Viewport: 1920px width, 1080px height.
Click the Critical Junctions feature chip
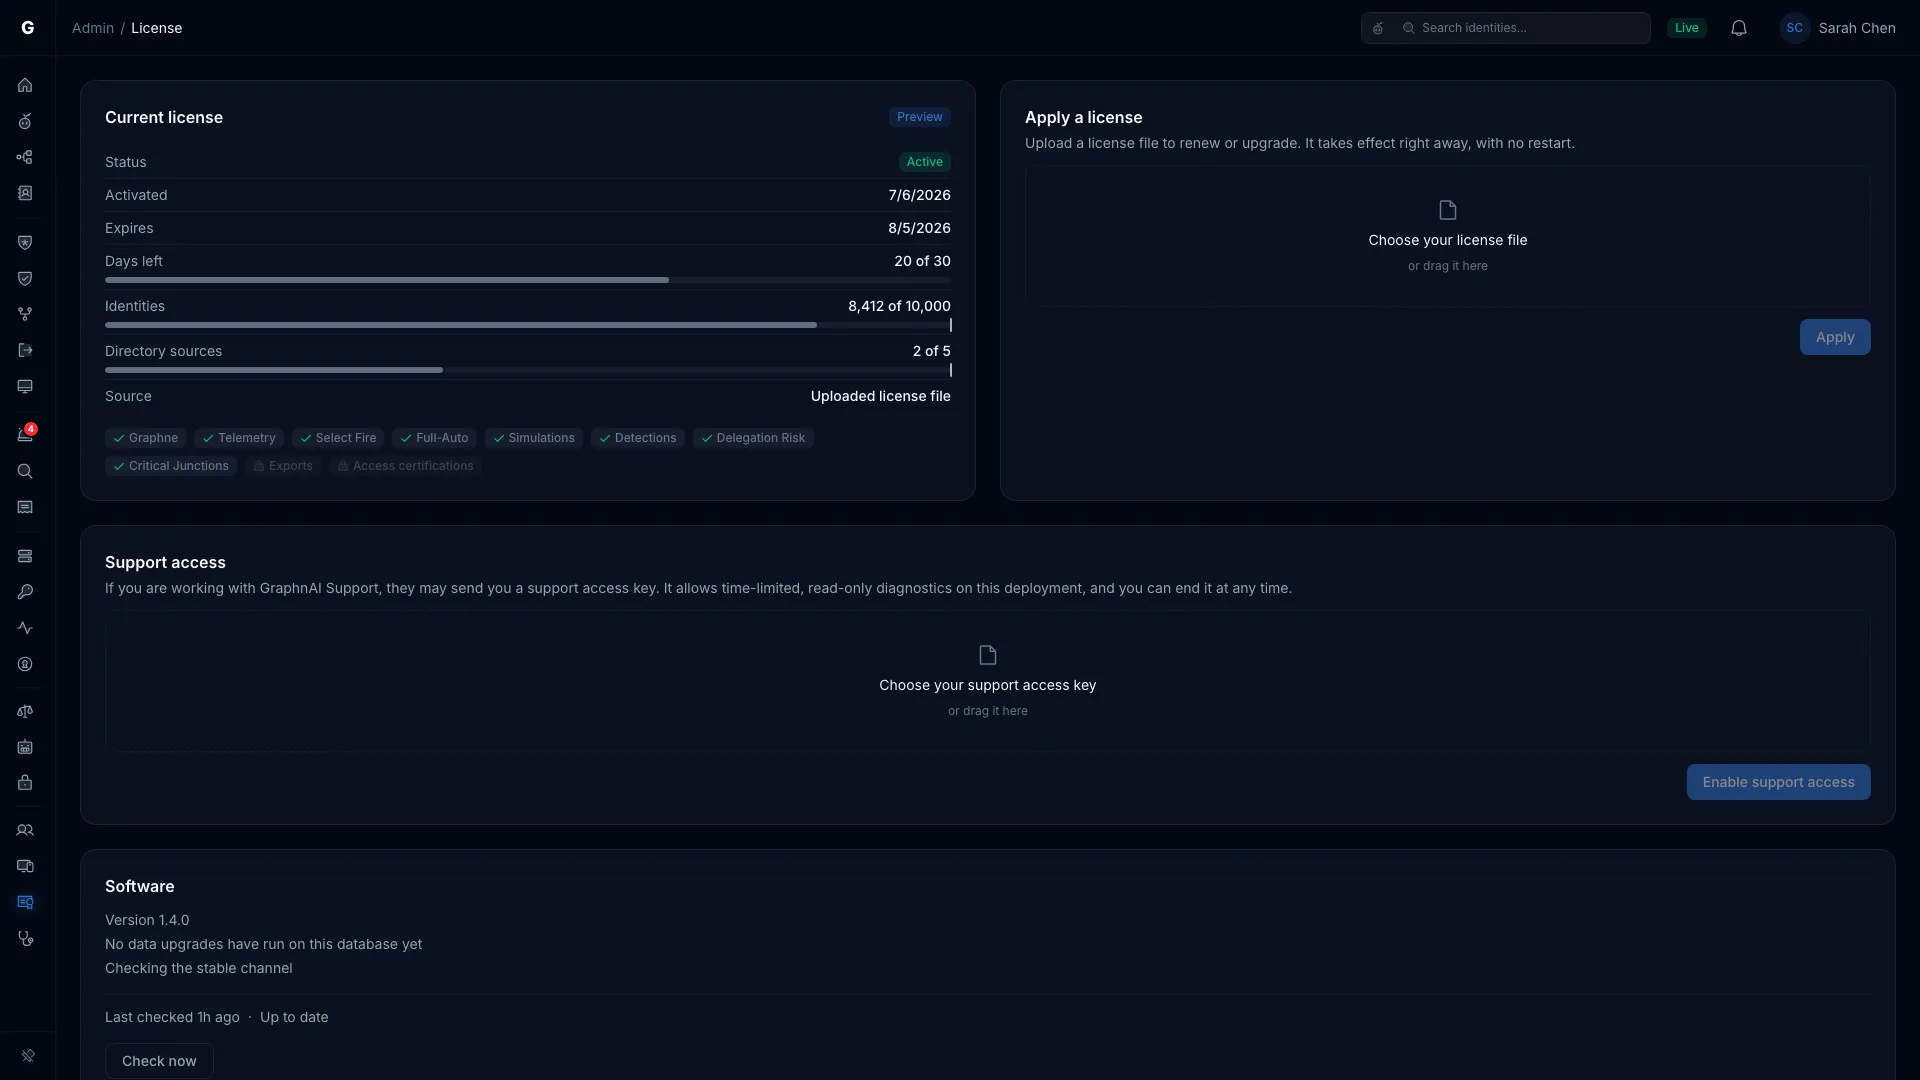click(x=171, y=466)
